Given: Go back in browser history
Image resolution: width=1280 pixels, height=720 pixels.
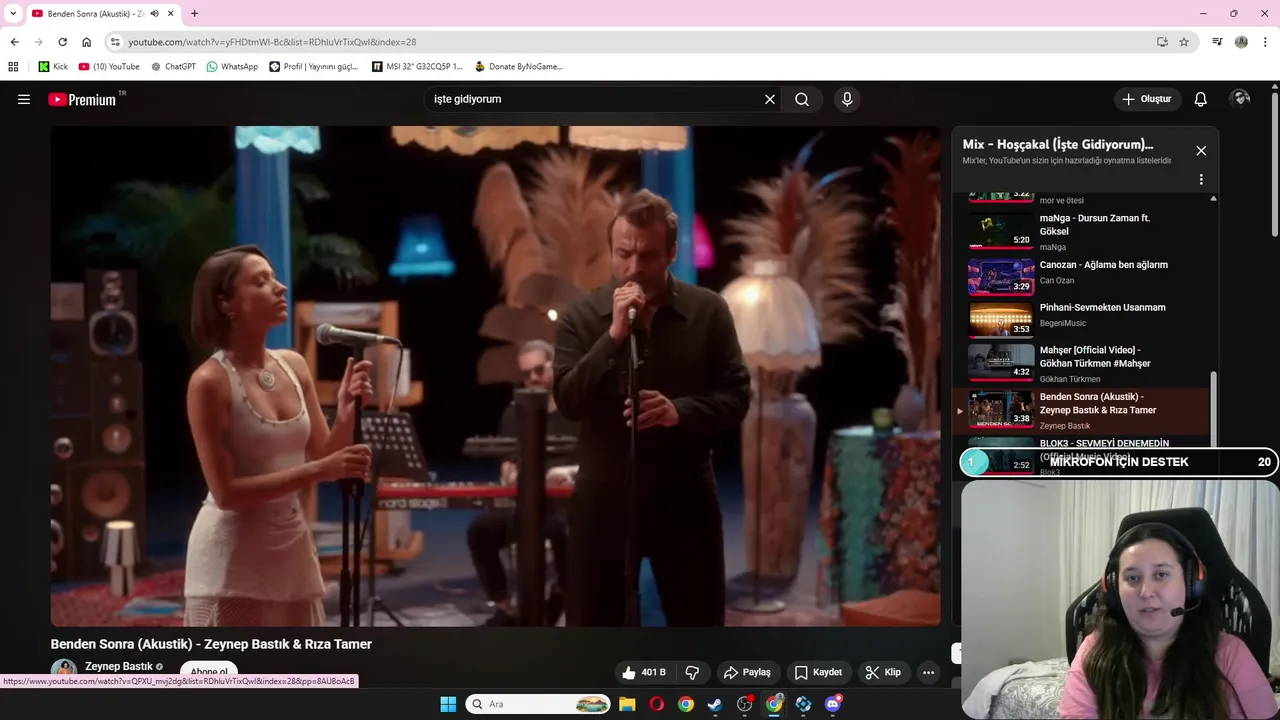Looking at the screenshot, I should click(14, 42).
